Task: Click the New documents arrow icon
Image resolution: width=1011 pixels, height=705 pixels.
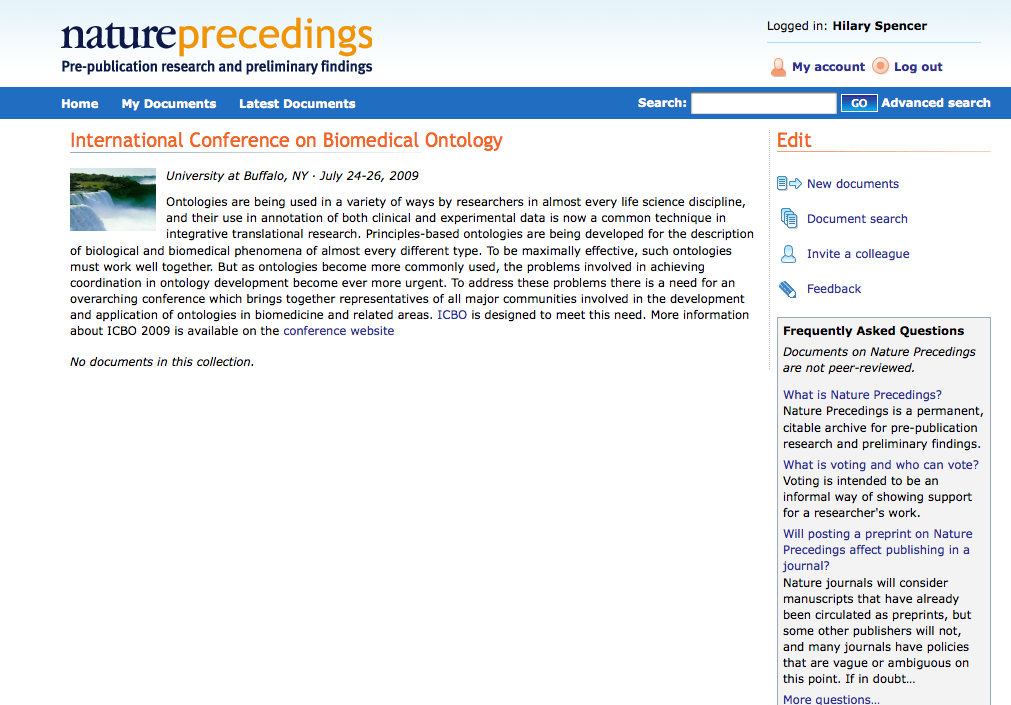Action: (789, 183)
